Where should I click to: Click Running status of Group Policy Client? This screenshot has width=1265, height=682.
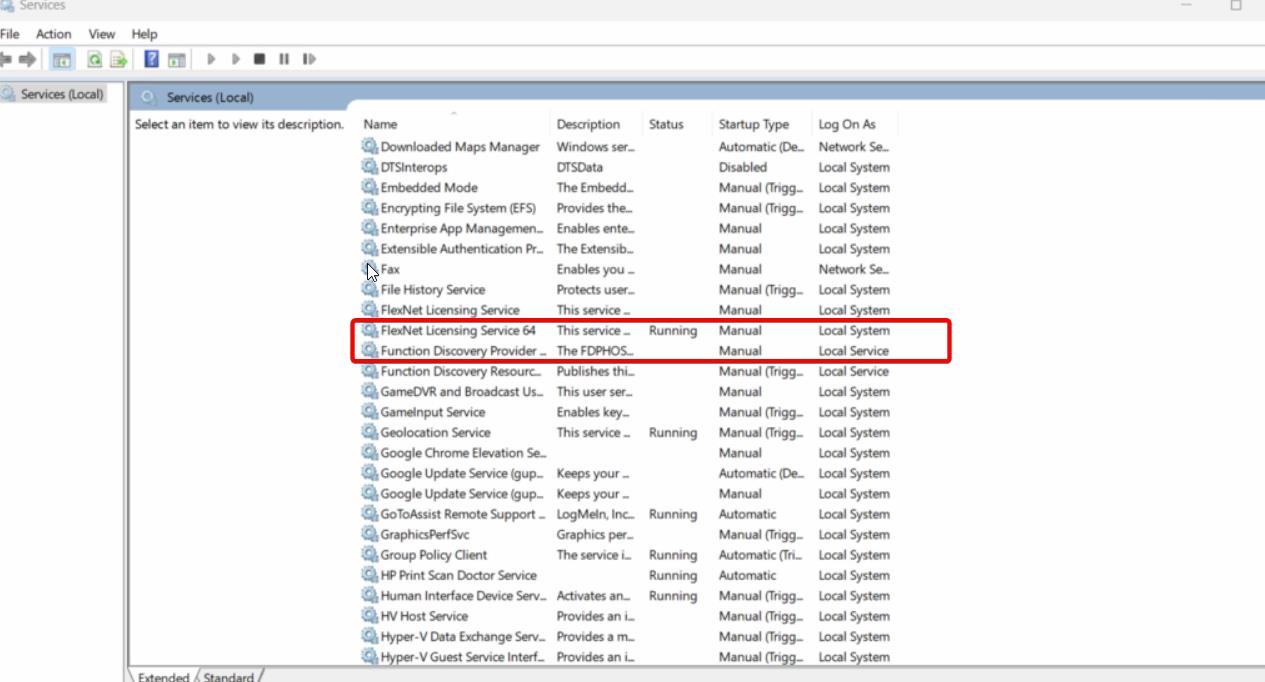[x=673, y=555]
